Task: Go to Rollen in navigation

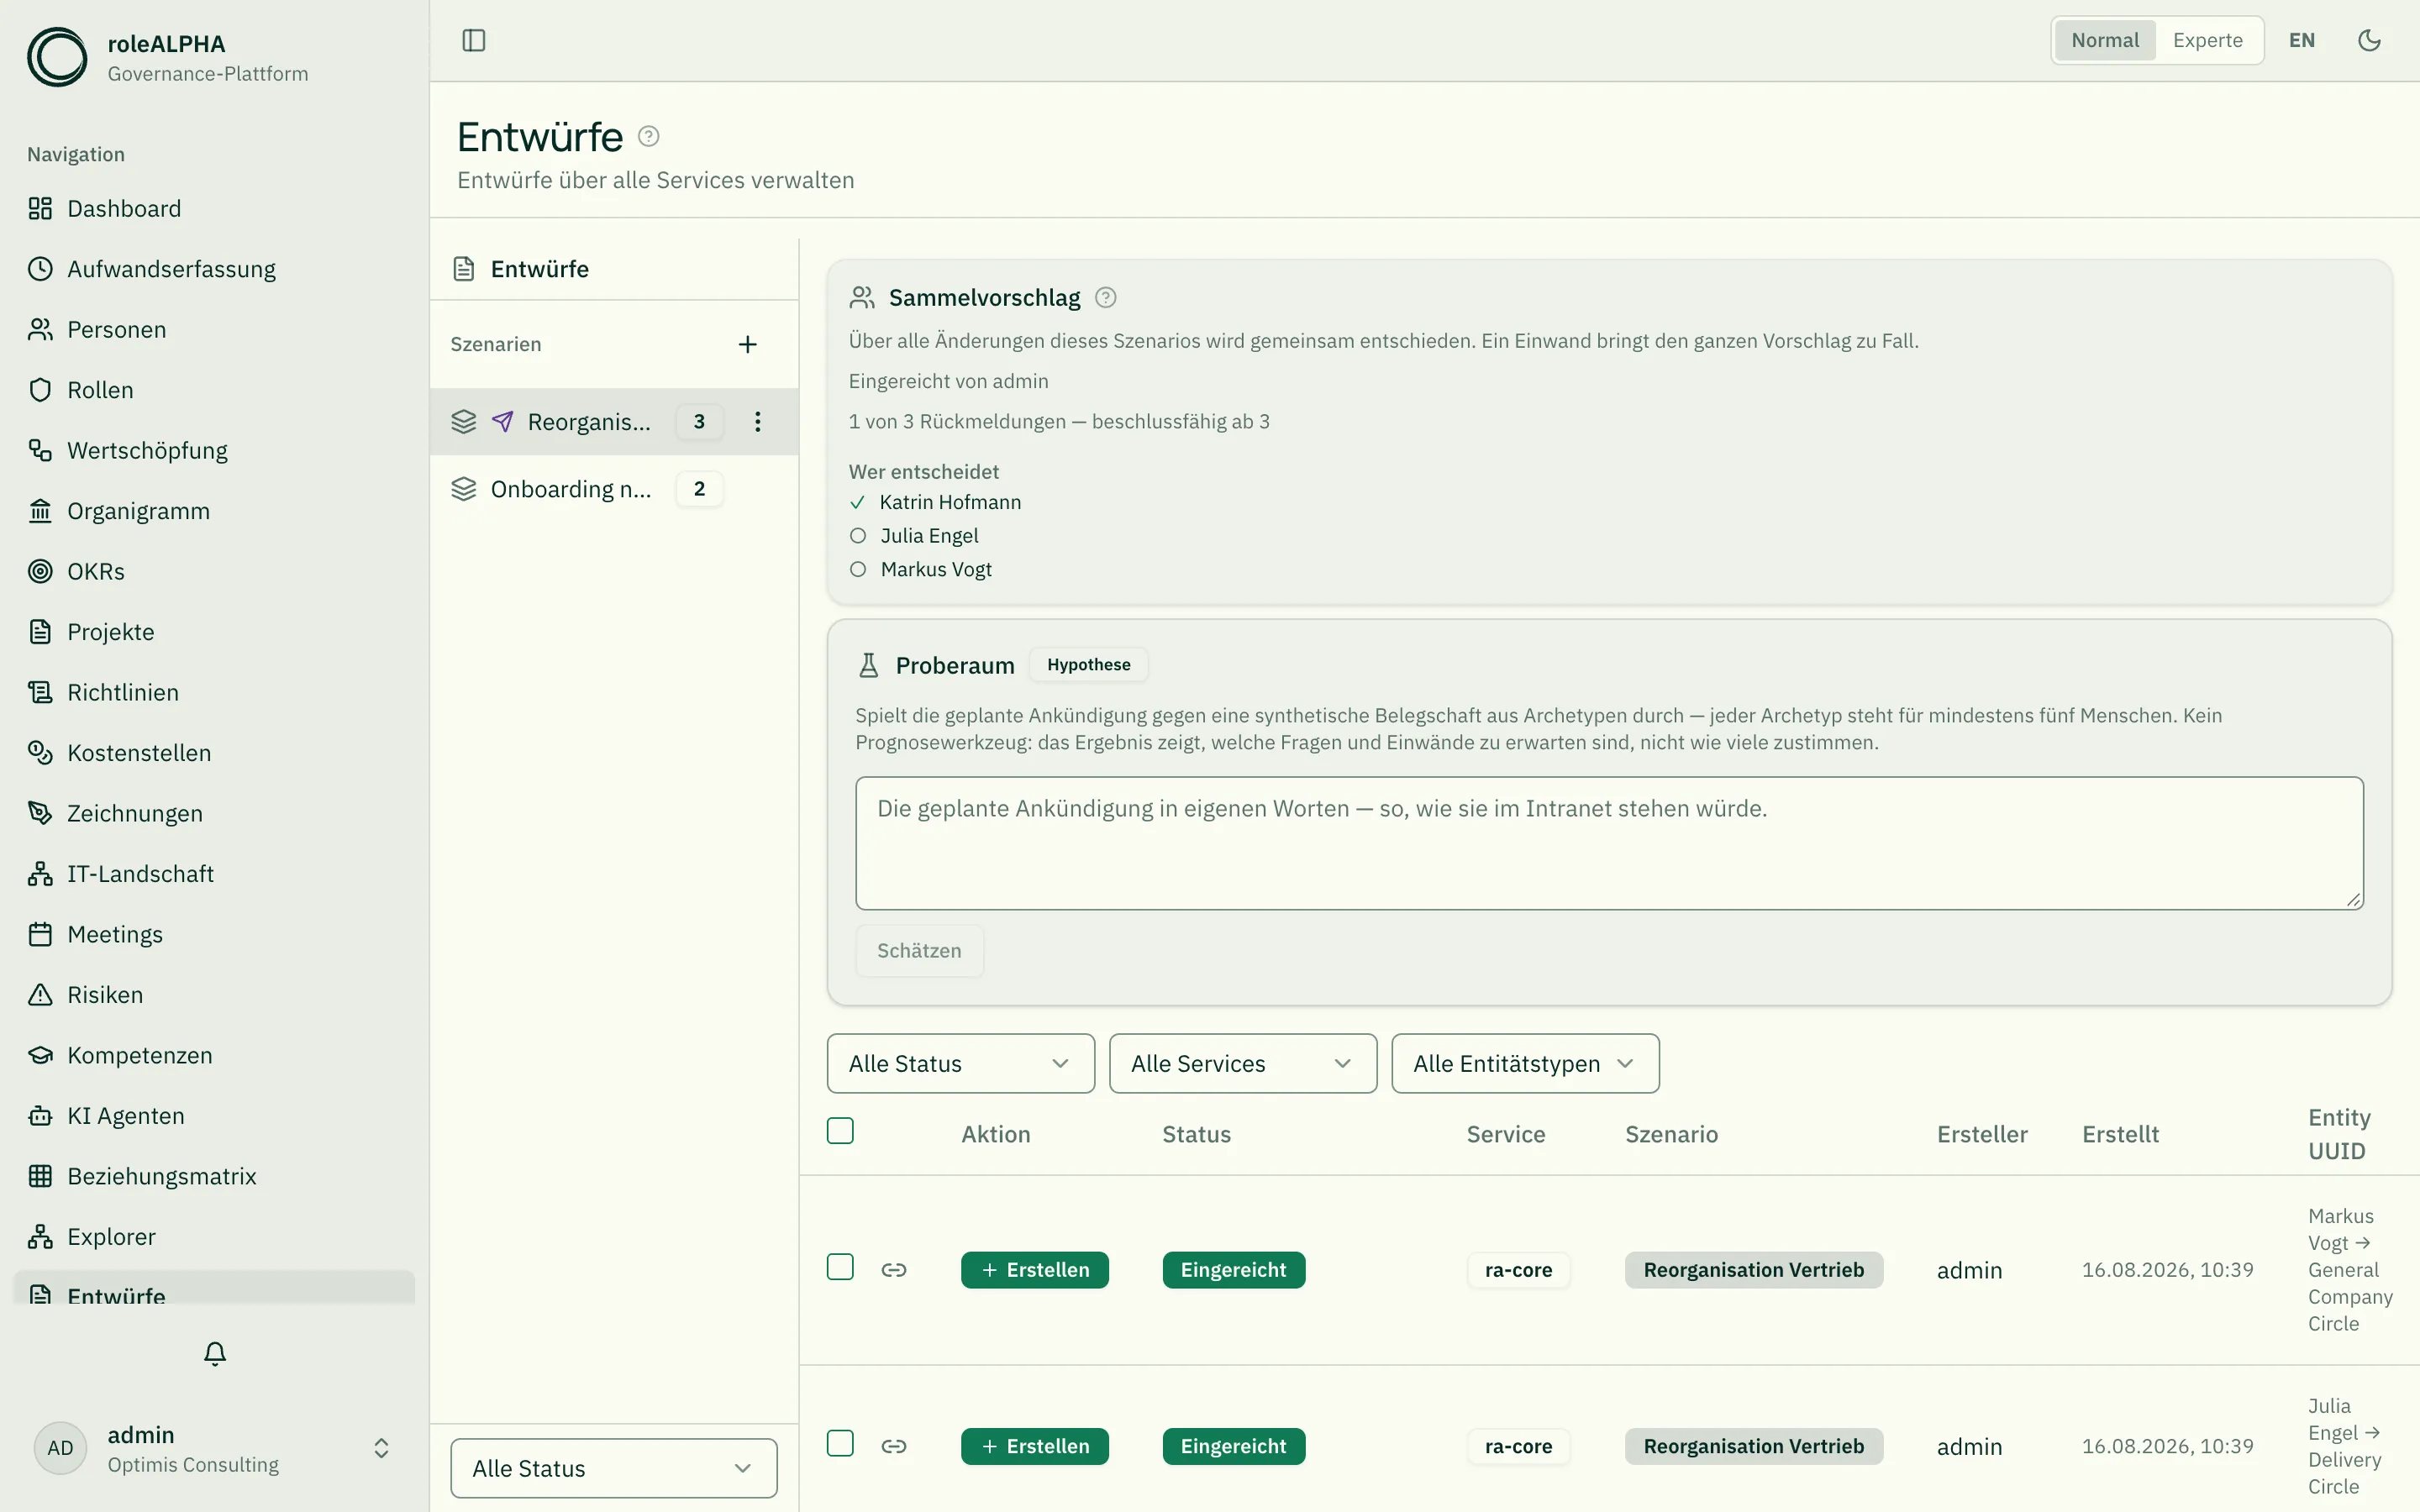Action: (215, 390)
